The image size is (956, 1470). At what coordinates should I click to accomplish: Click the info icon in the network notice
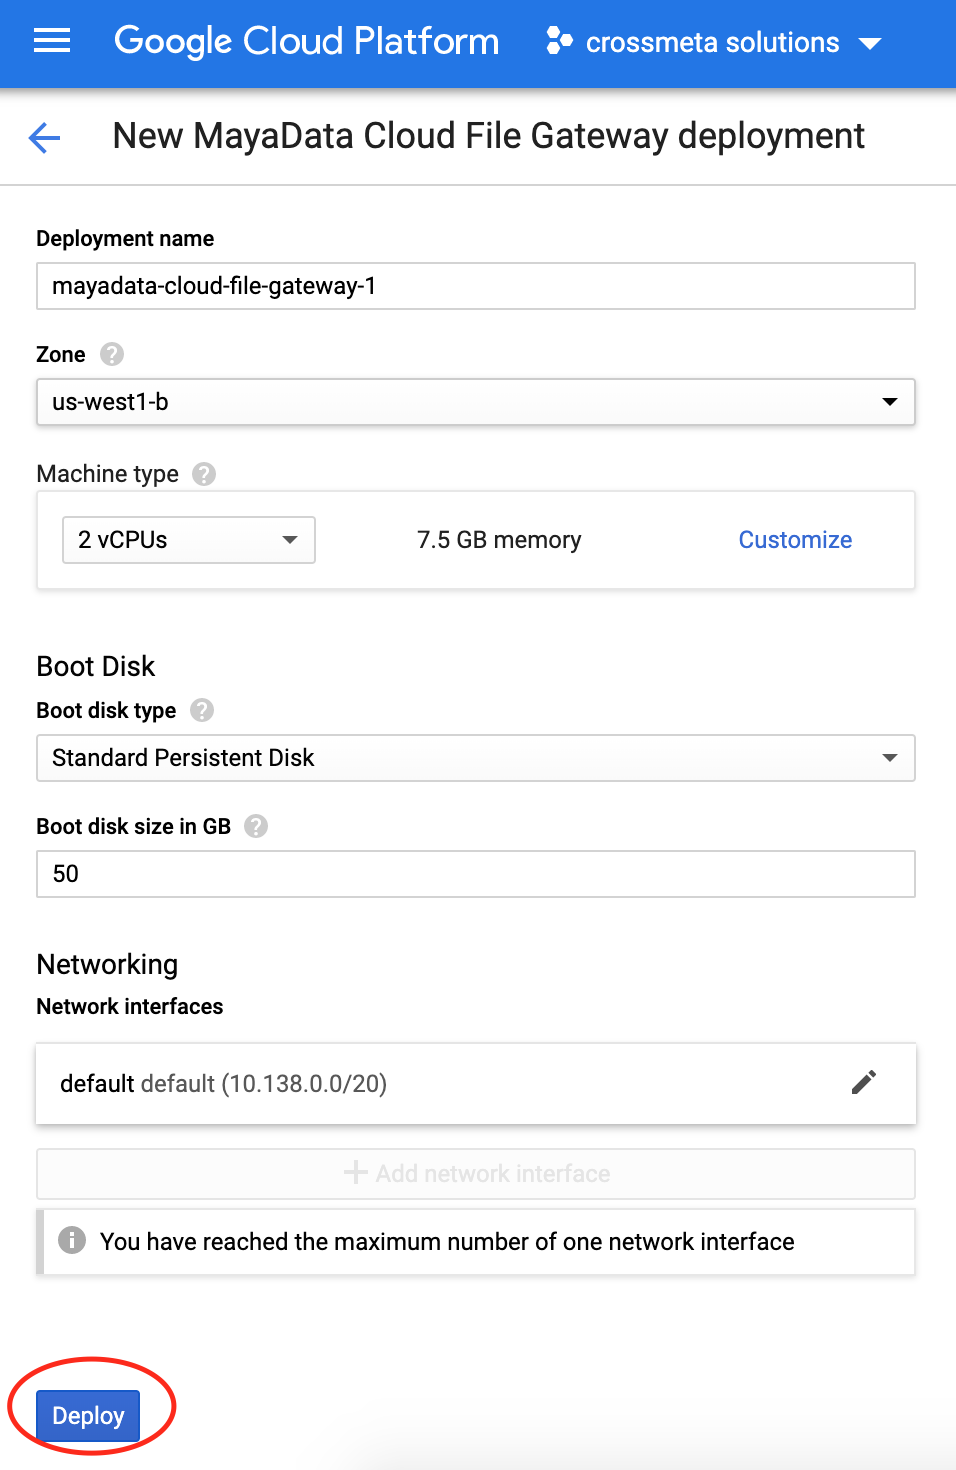click(72, 1241)
